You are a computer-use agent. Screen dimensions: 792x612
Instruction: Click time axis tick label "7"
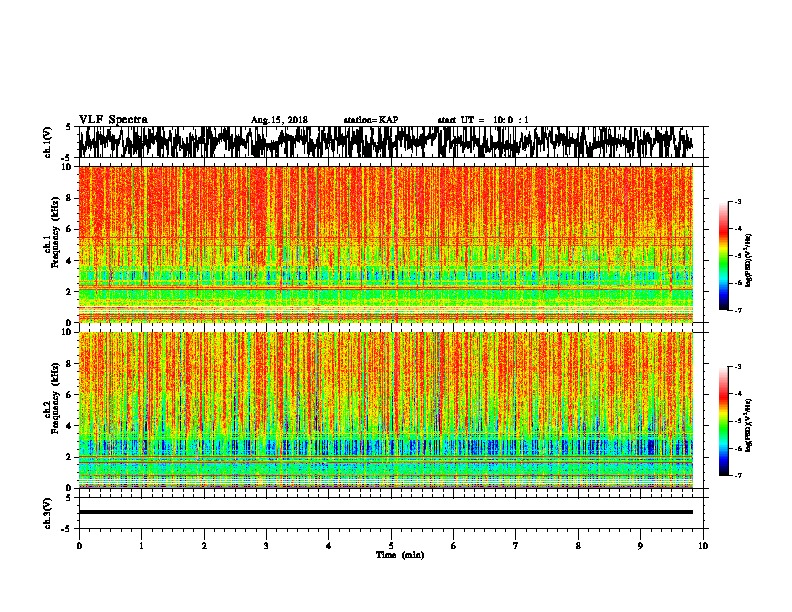tap(516, 546)
